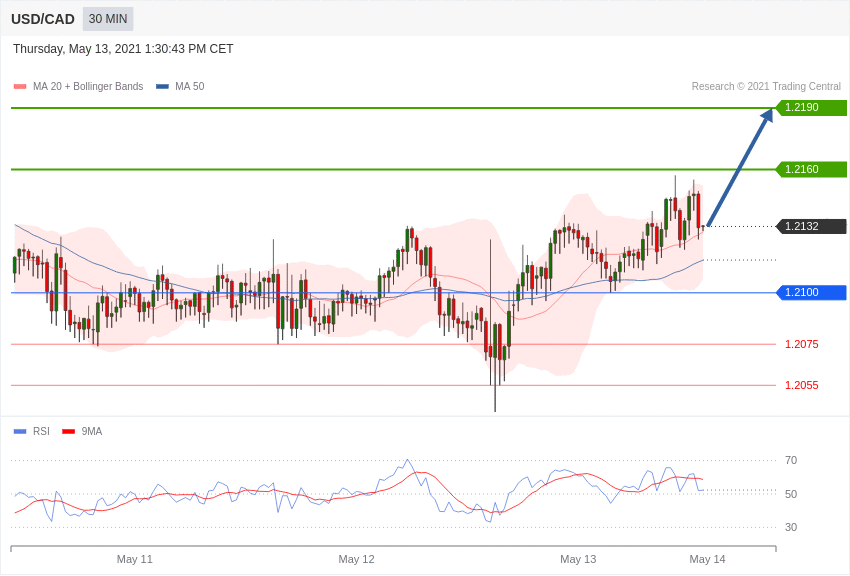Click the RSI 70 level label
This screenshot has height=576, width=850.
[791, 460]
